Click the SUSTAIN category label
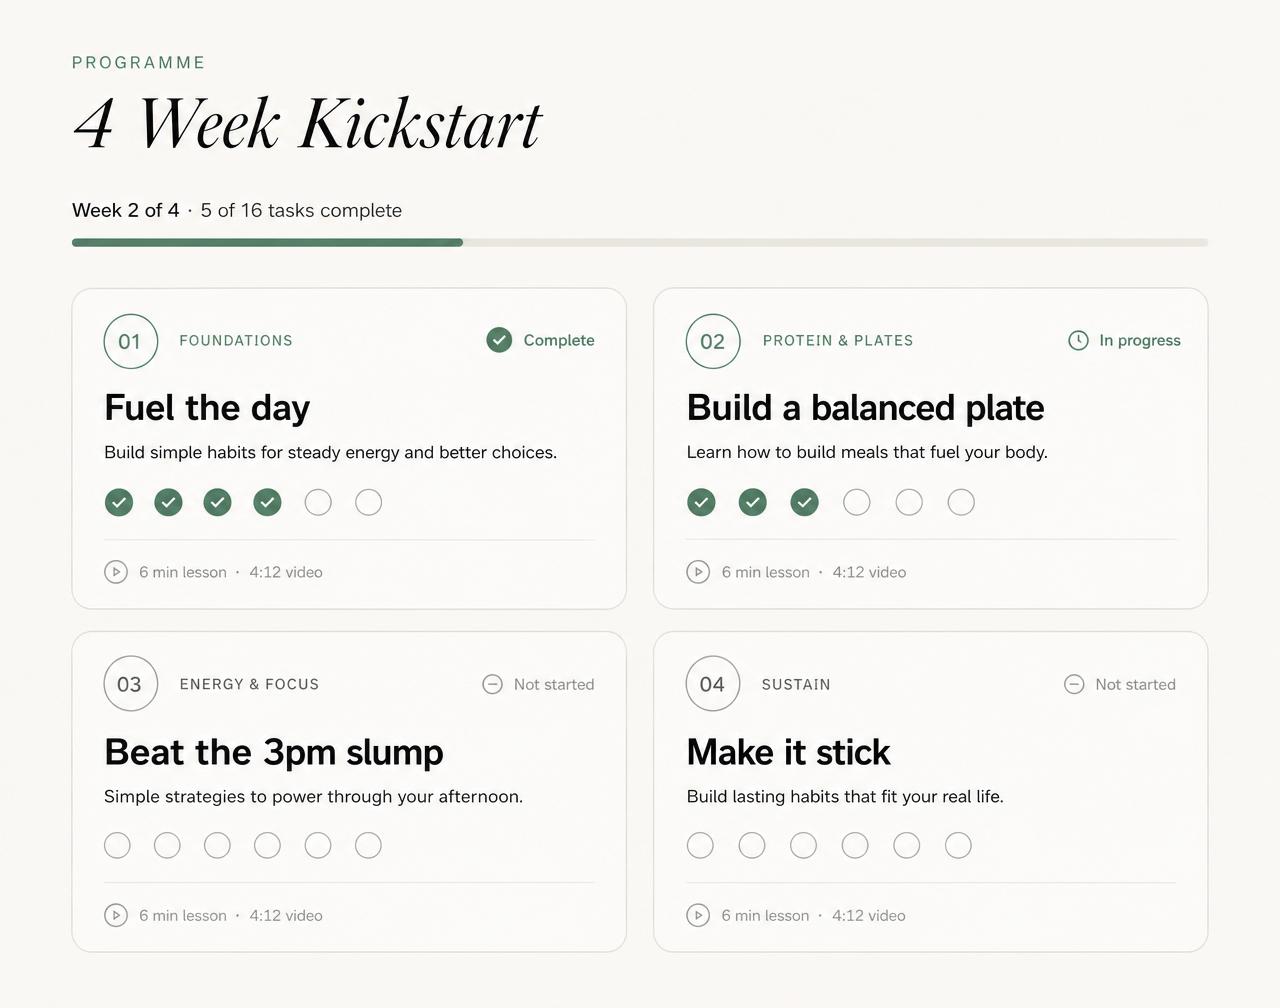 [796, 684]
